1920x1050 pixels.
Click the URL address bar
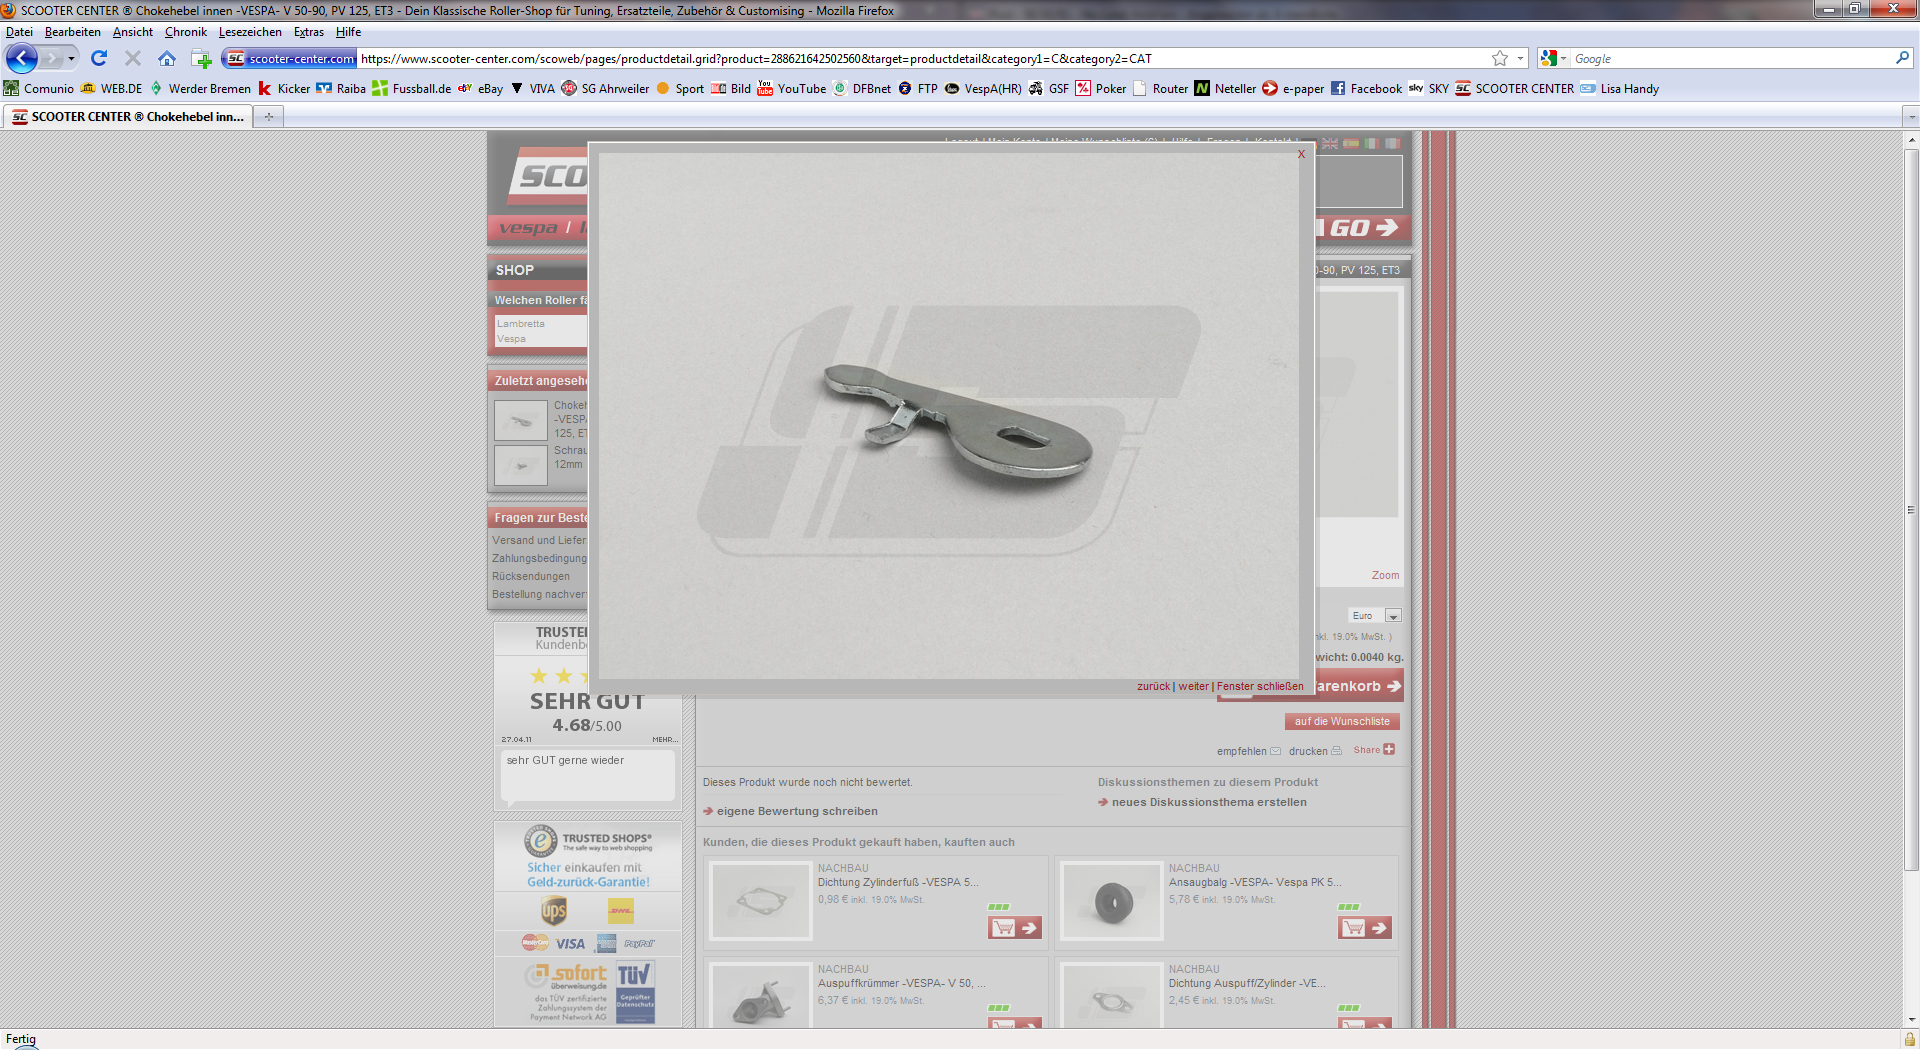pos(920,59)
